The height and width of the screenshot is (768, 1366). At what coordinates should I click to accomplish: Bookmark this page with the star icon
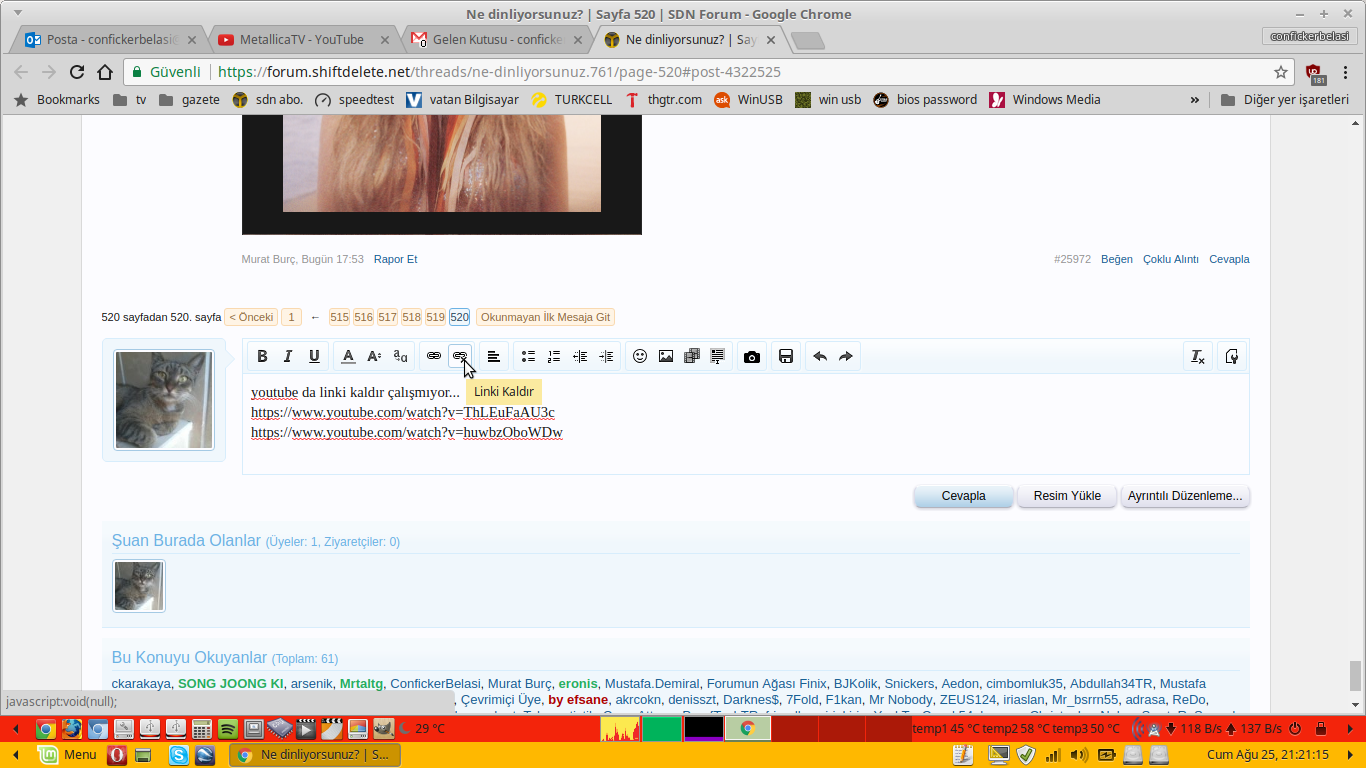(x=1280, y=72)
